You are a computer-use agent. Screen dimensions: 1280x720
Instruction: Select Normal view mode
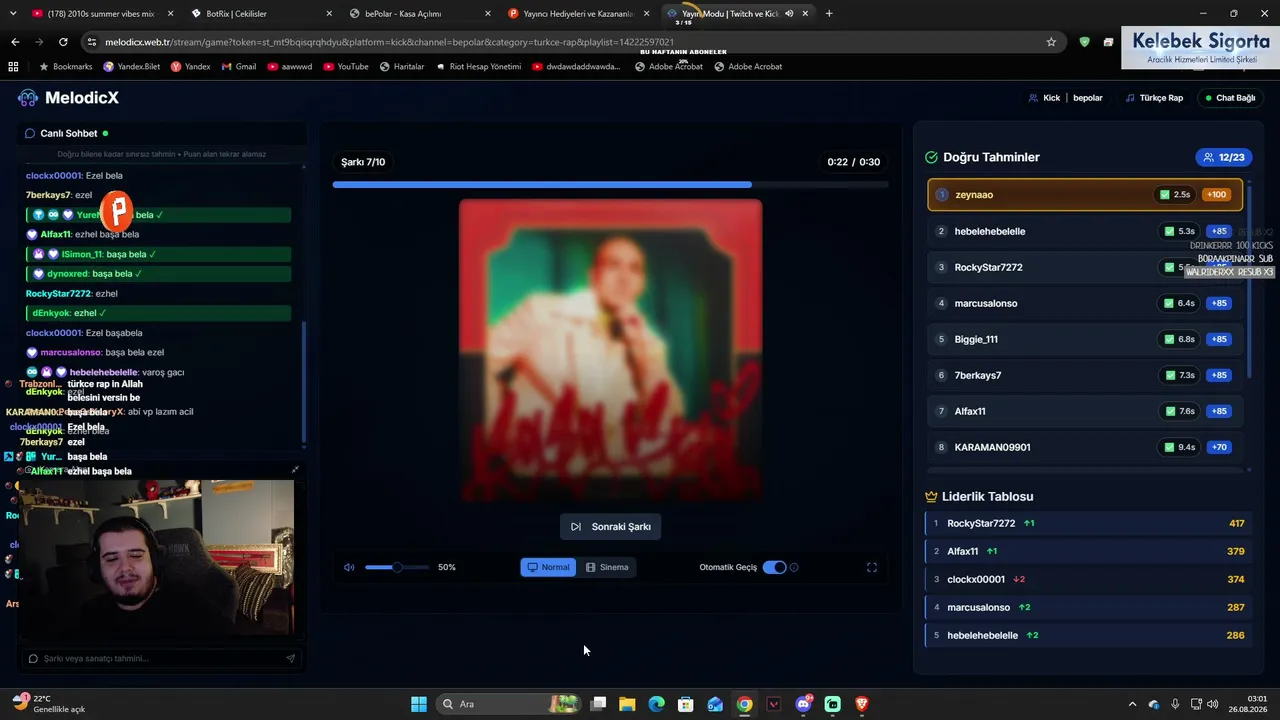point(548,567)
